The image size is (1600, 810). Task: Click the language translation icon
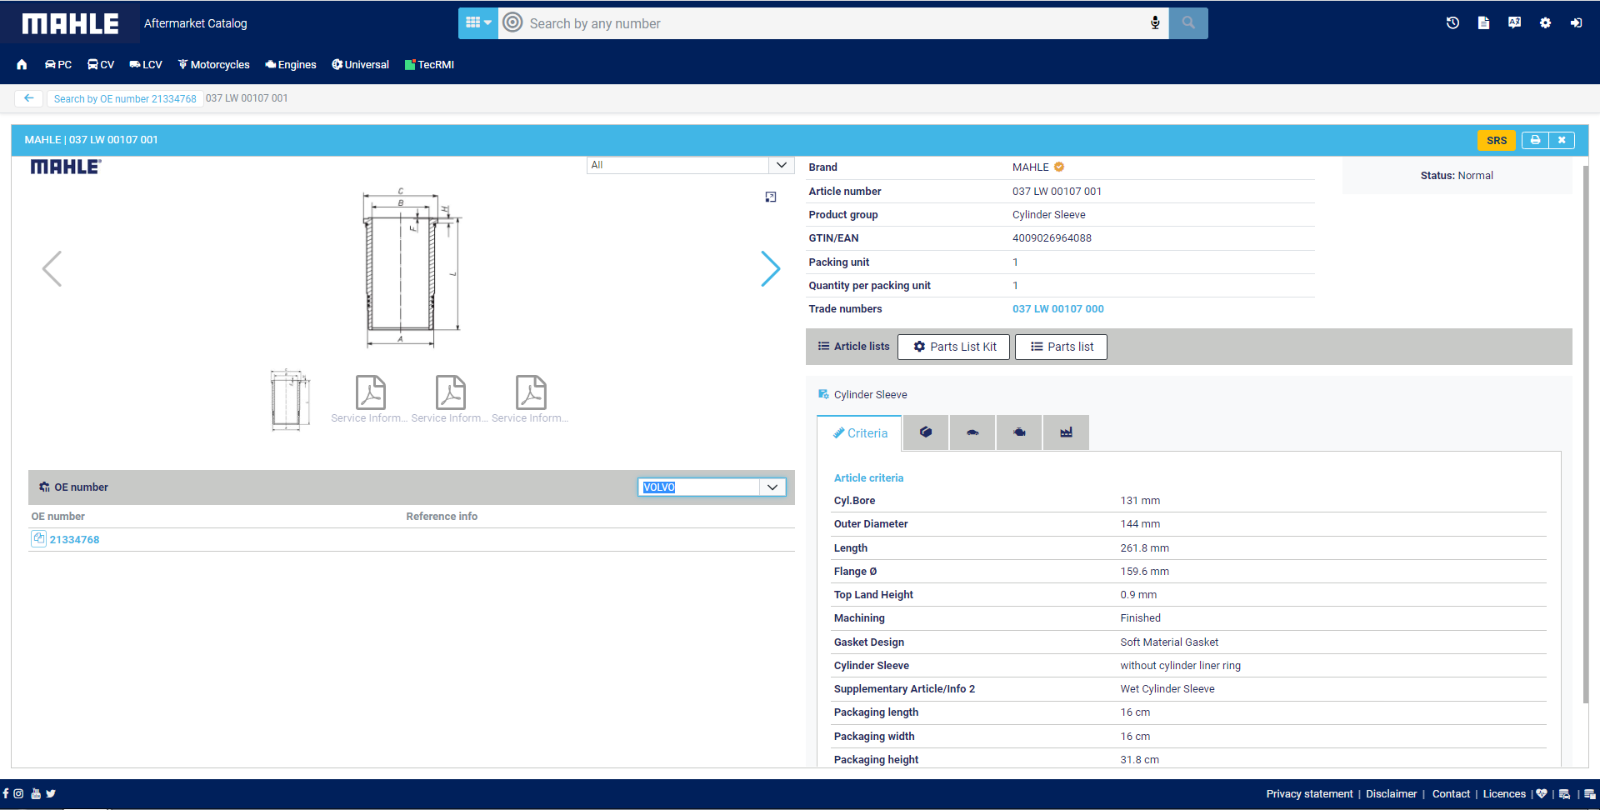pos(1514,23)
